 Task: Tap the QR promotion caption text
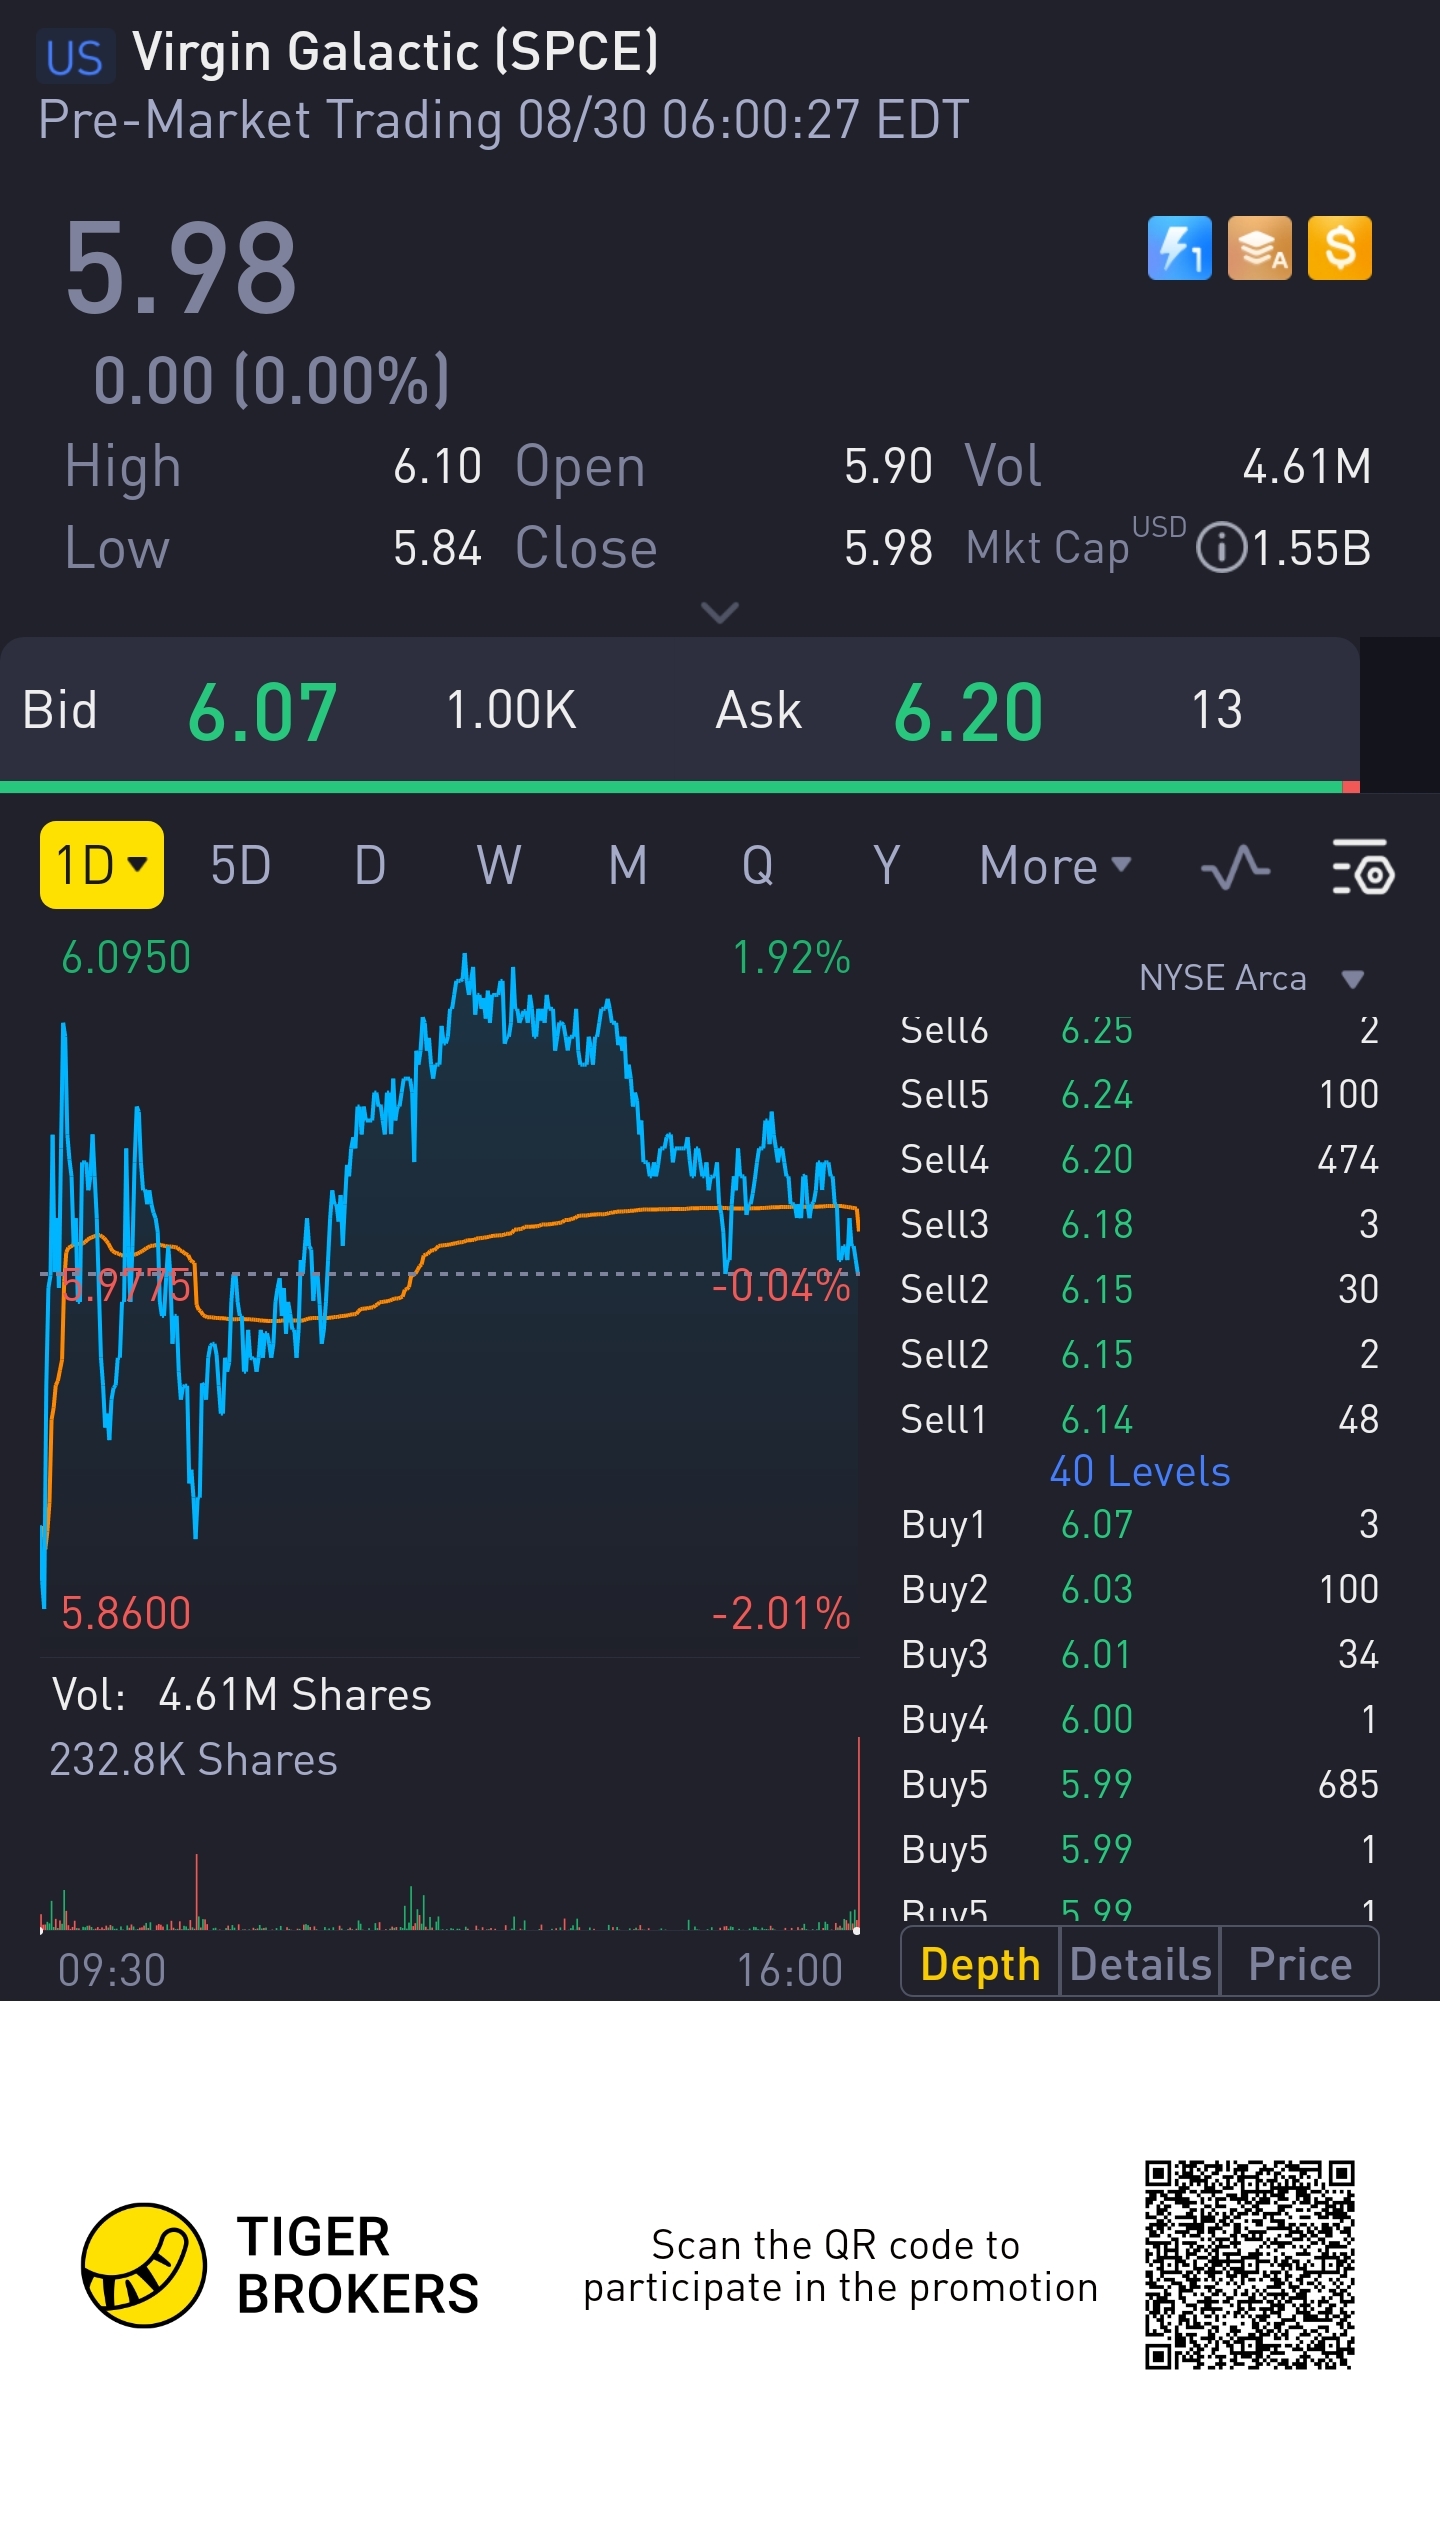click(x=840, y=2266)
